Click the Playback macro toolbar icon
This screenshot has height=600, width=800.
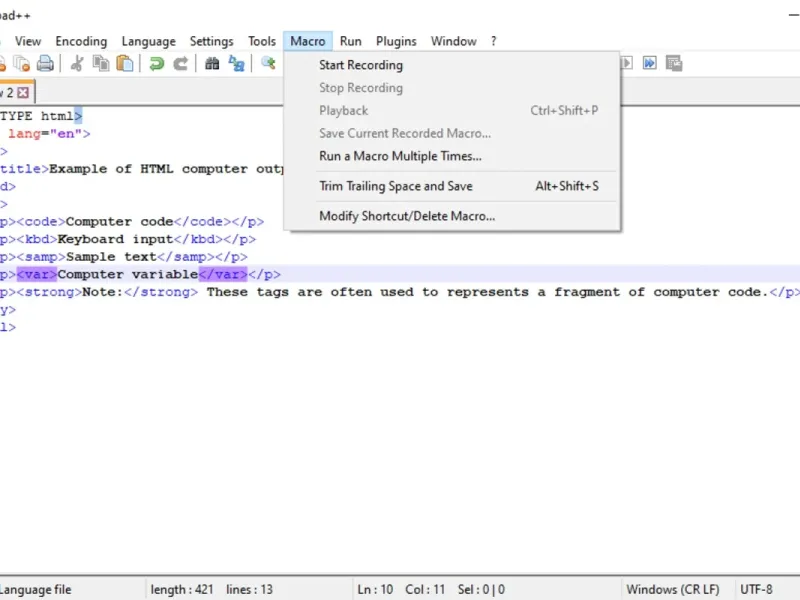[x=627, y=63]
